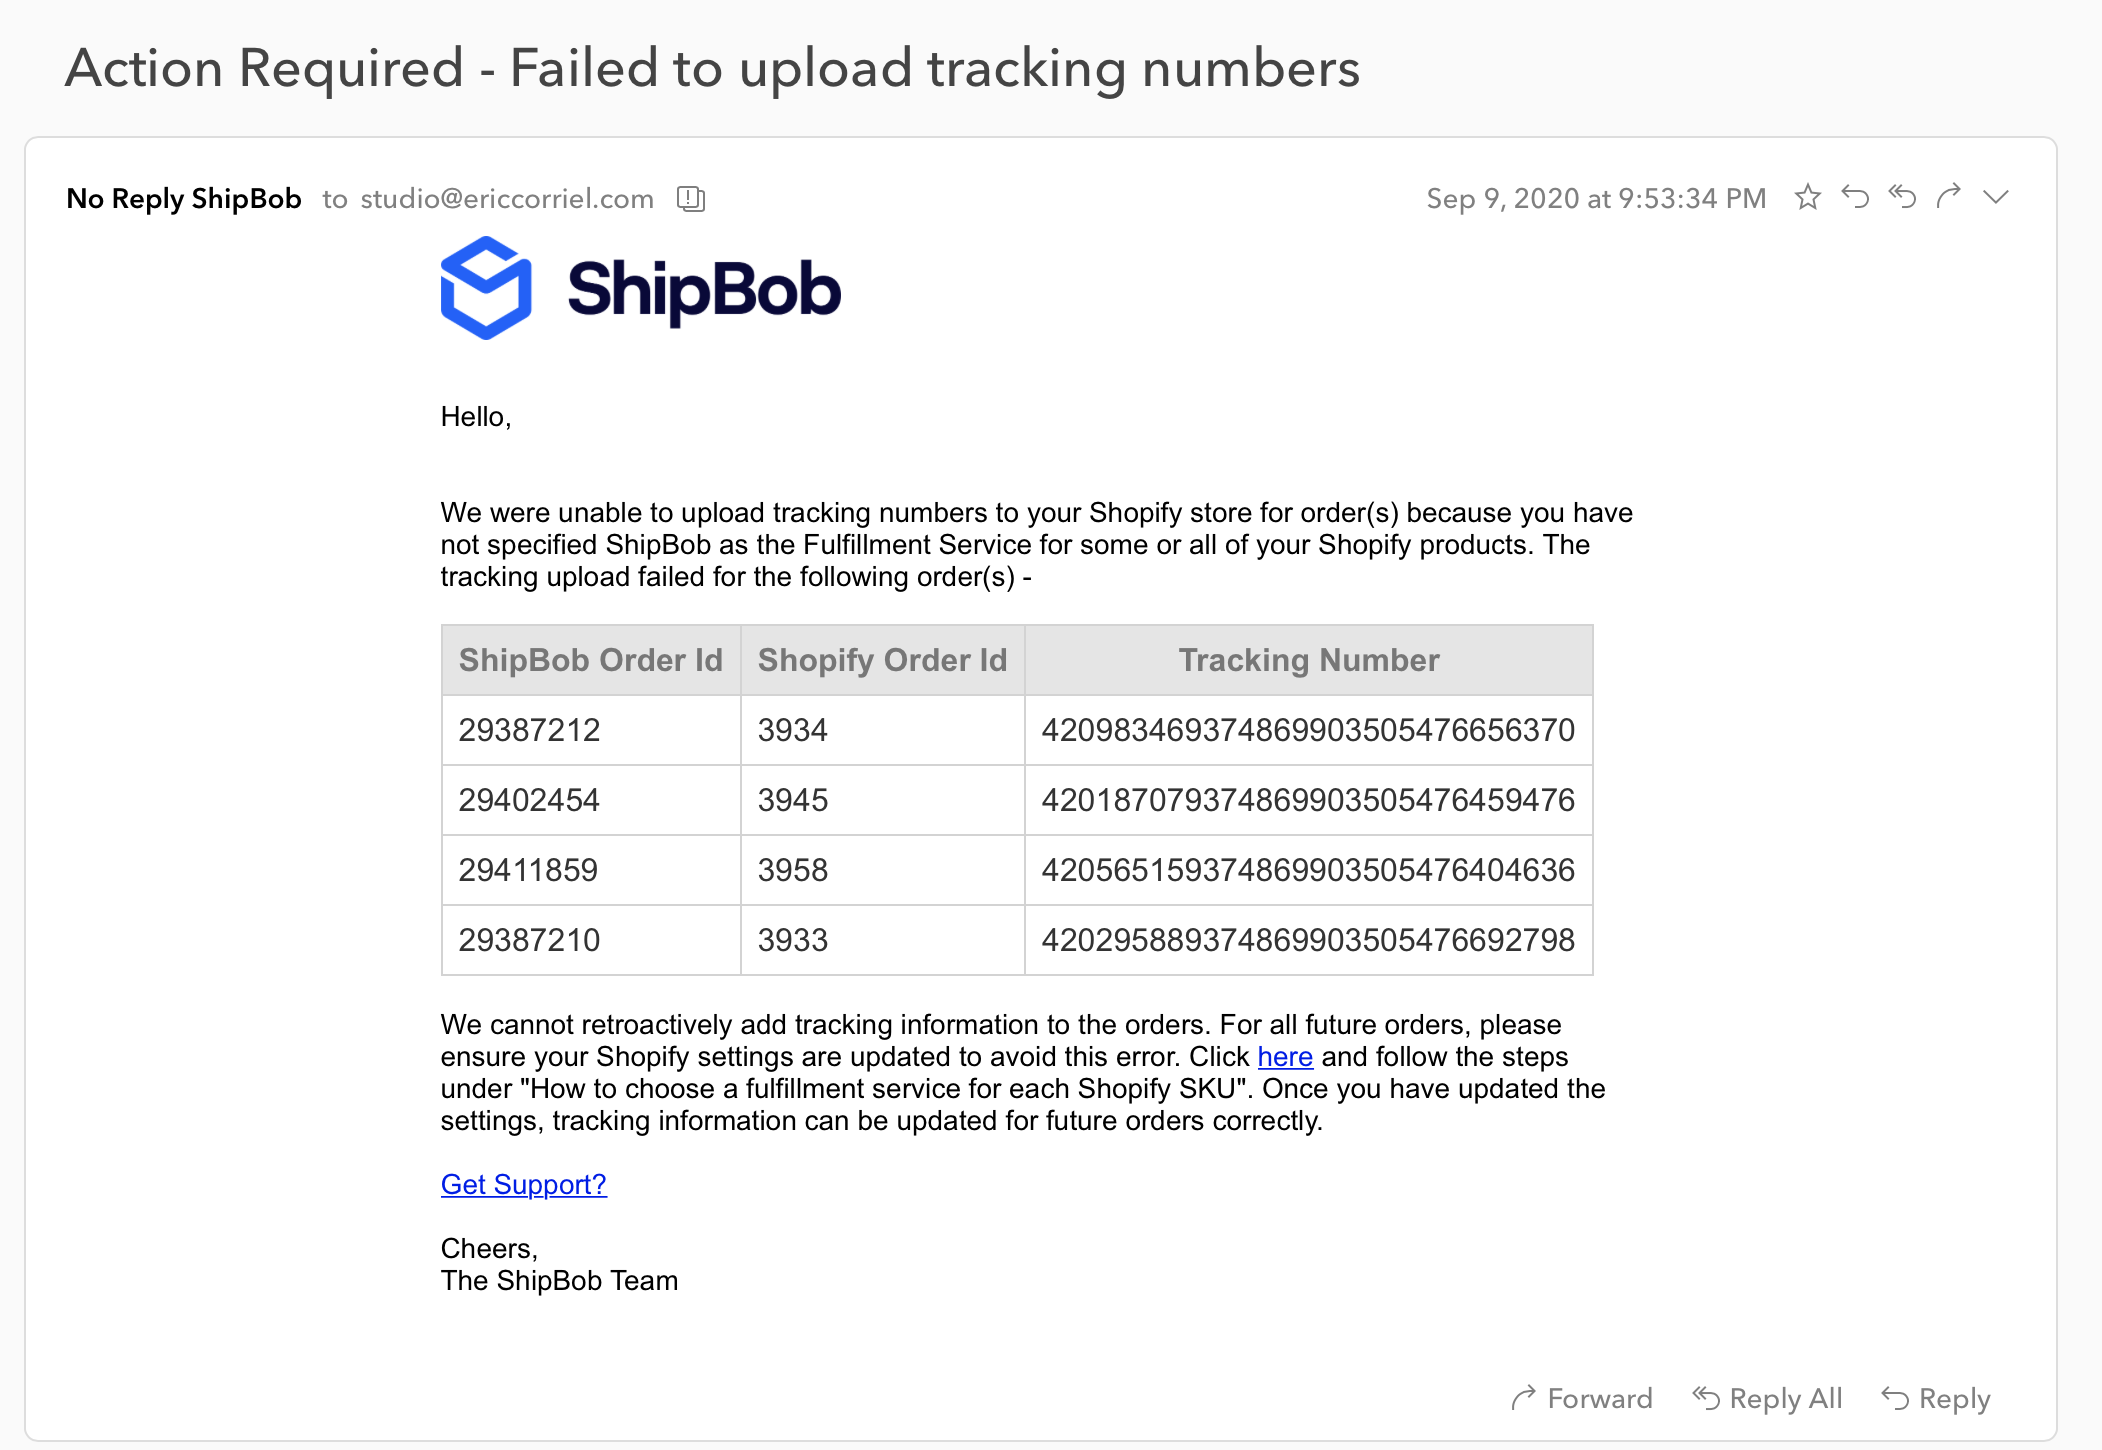Image resolution: width=2102 pixels, height=1450 pixels.
Task: Star this ShipBob email
Action: (1807, 197)
